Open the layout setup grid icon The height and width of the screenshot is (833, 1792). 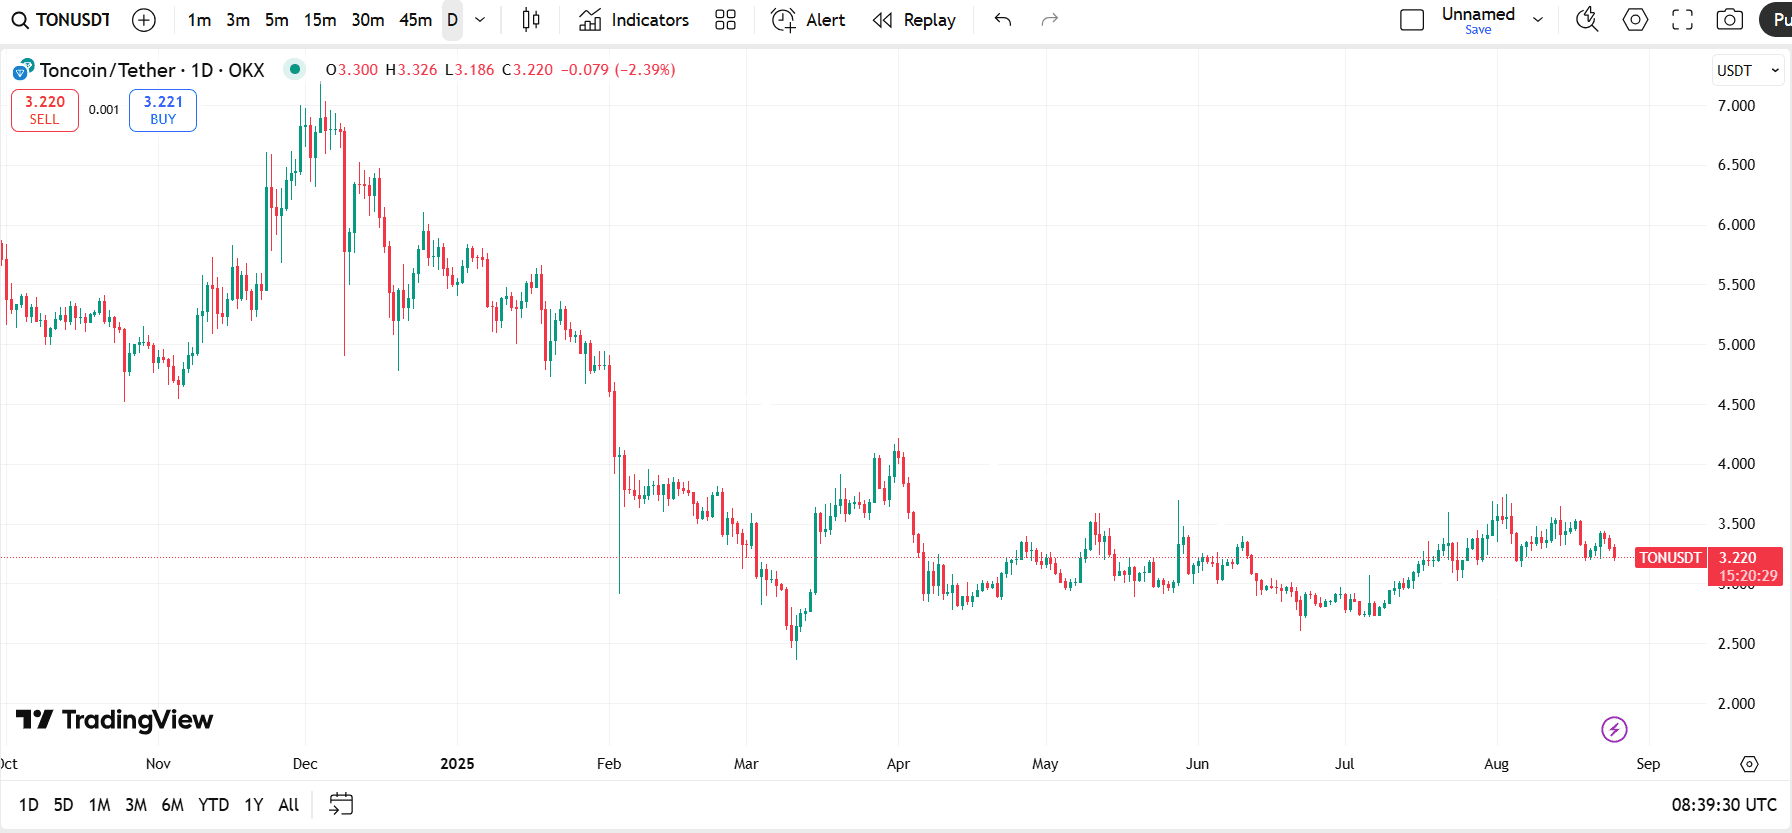click(726, 20)
